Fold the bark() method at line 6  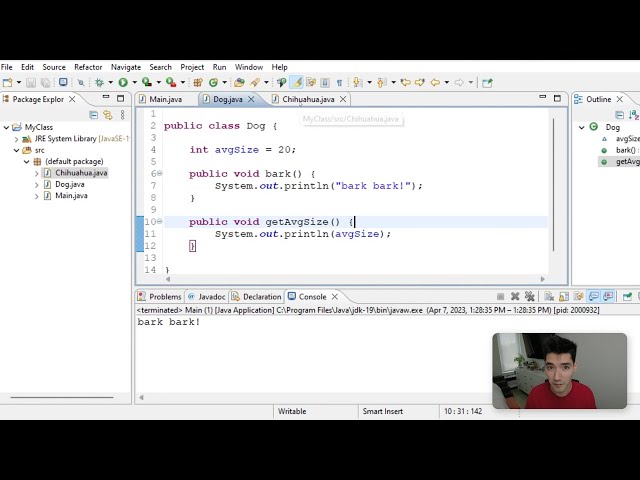[160, 173]
